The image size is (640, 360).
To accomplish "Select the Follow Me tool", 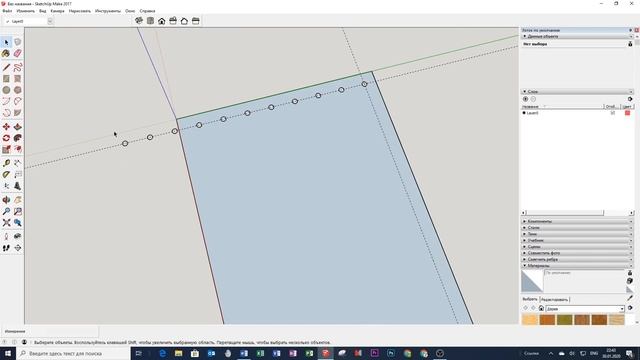I will click(18, 138).
